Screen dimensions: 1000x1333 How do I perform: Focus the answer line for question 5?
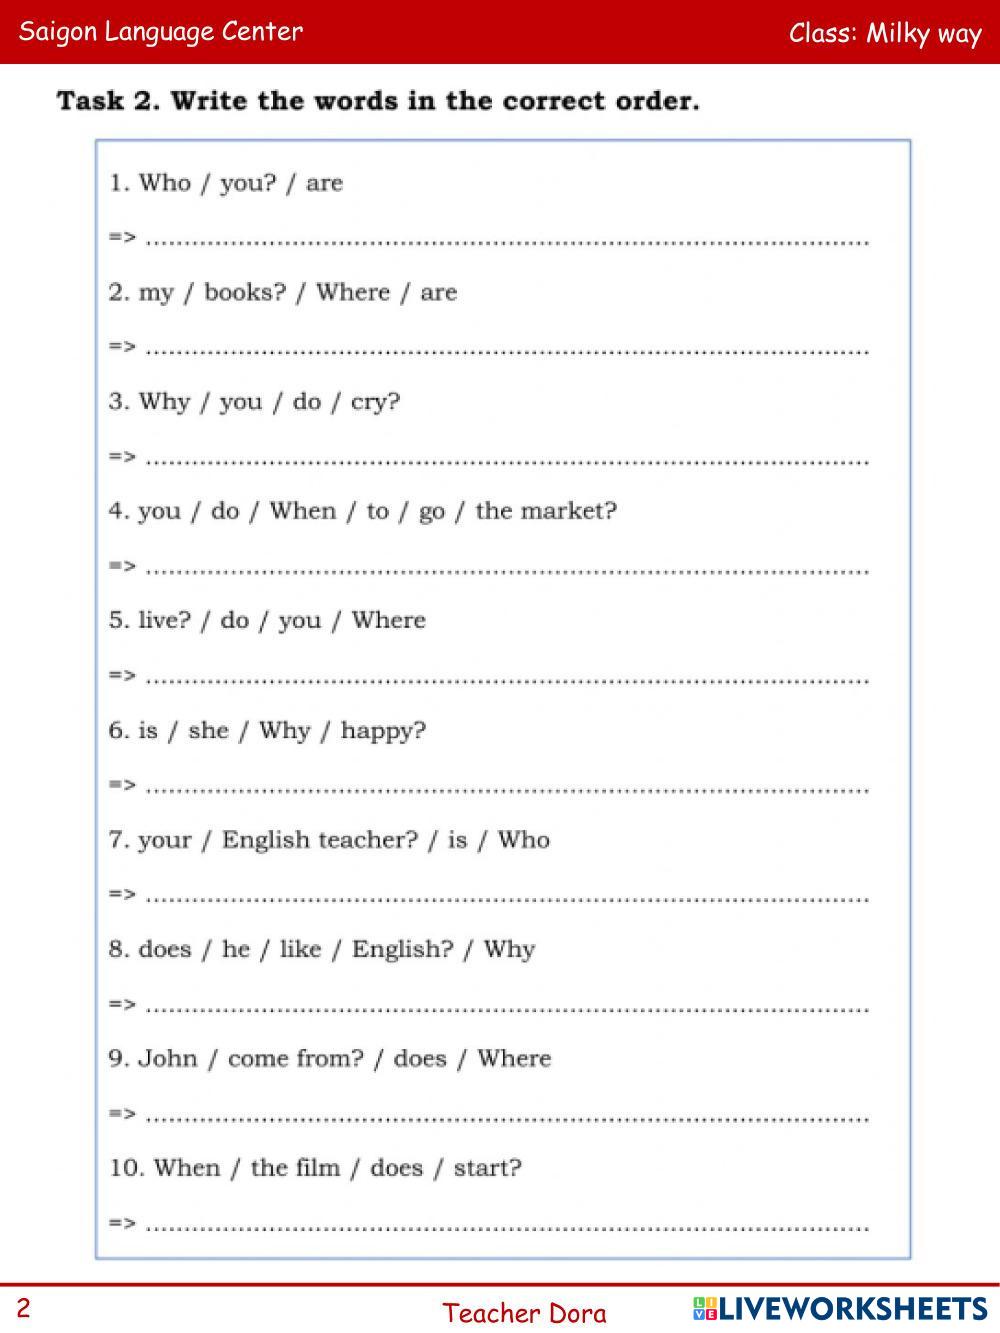click(x=507, y=675)
